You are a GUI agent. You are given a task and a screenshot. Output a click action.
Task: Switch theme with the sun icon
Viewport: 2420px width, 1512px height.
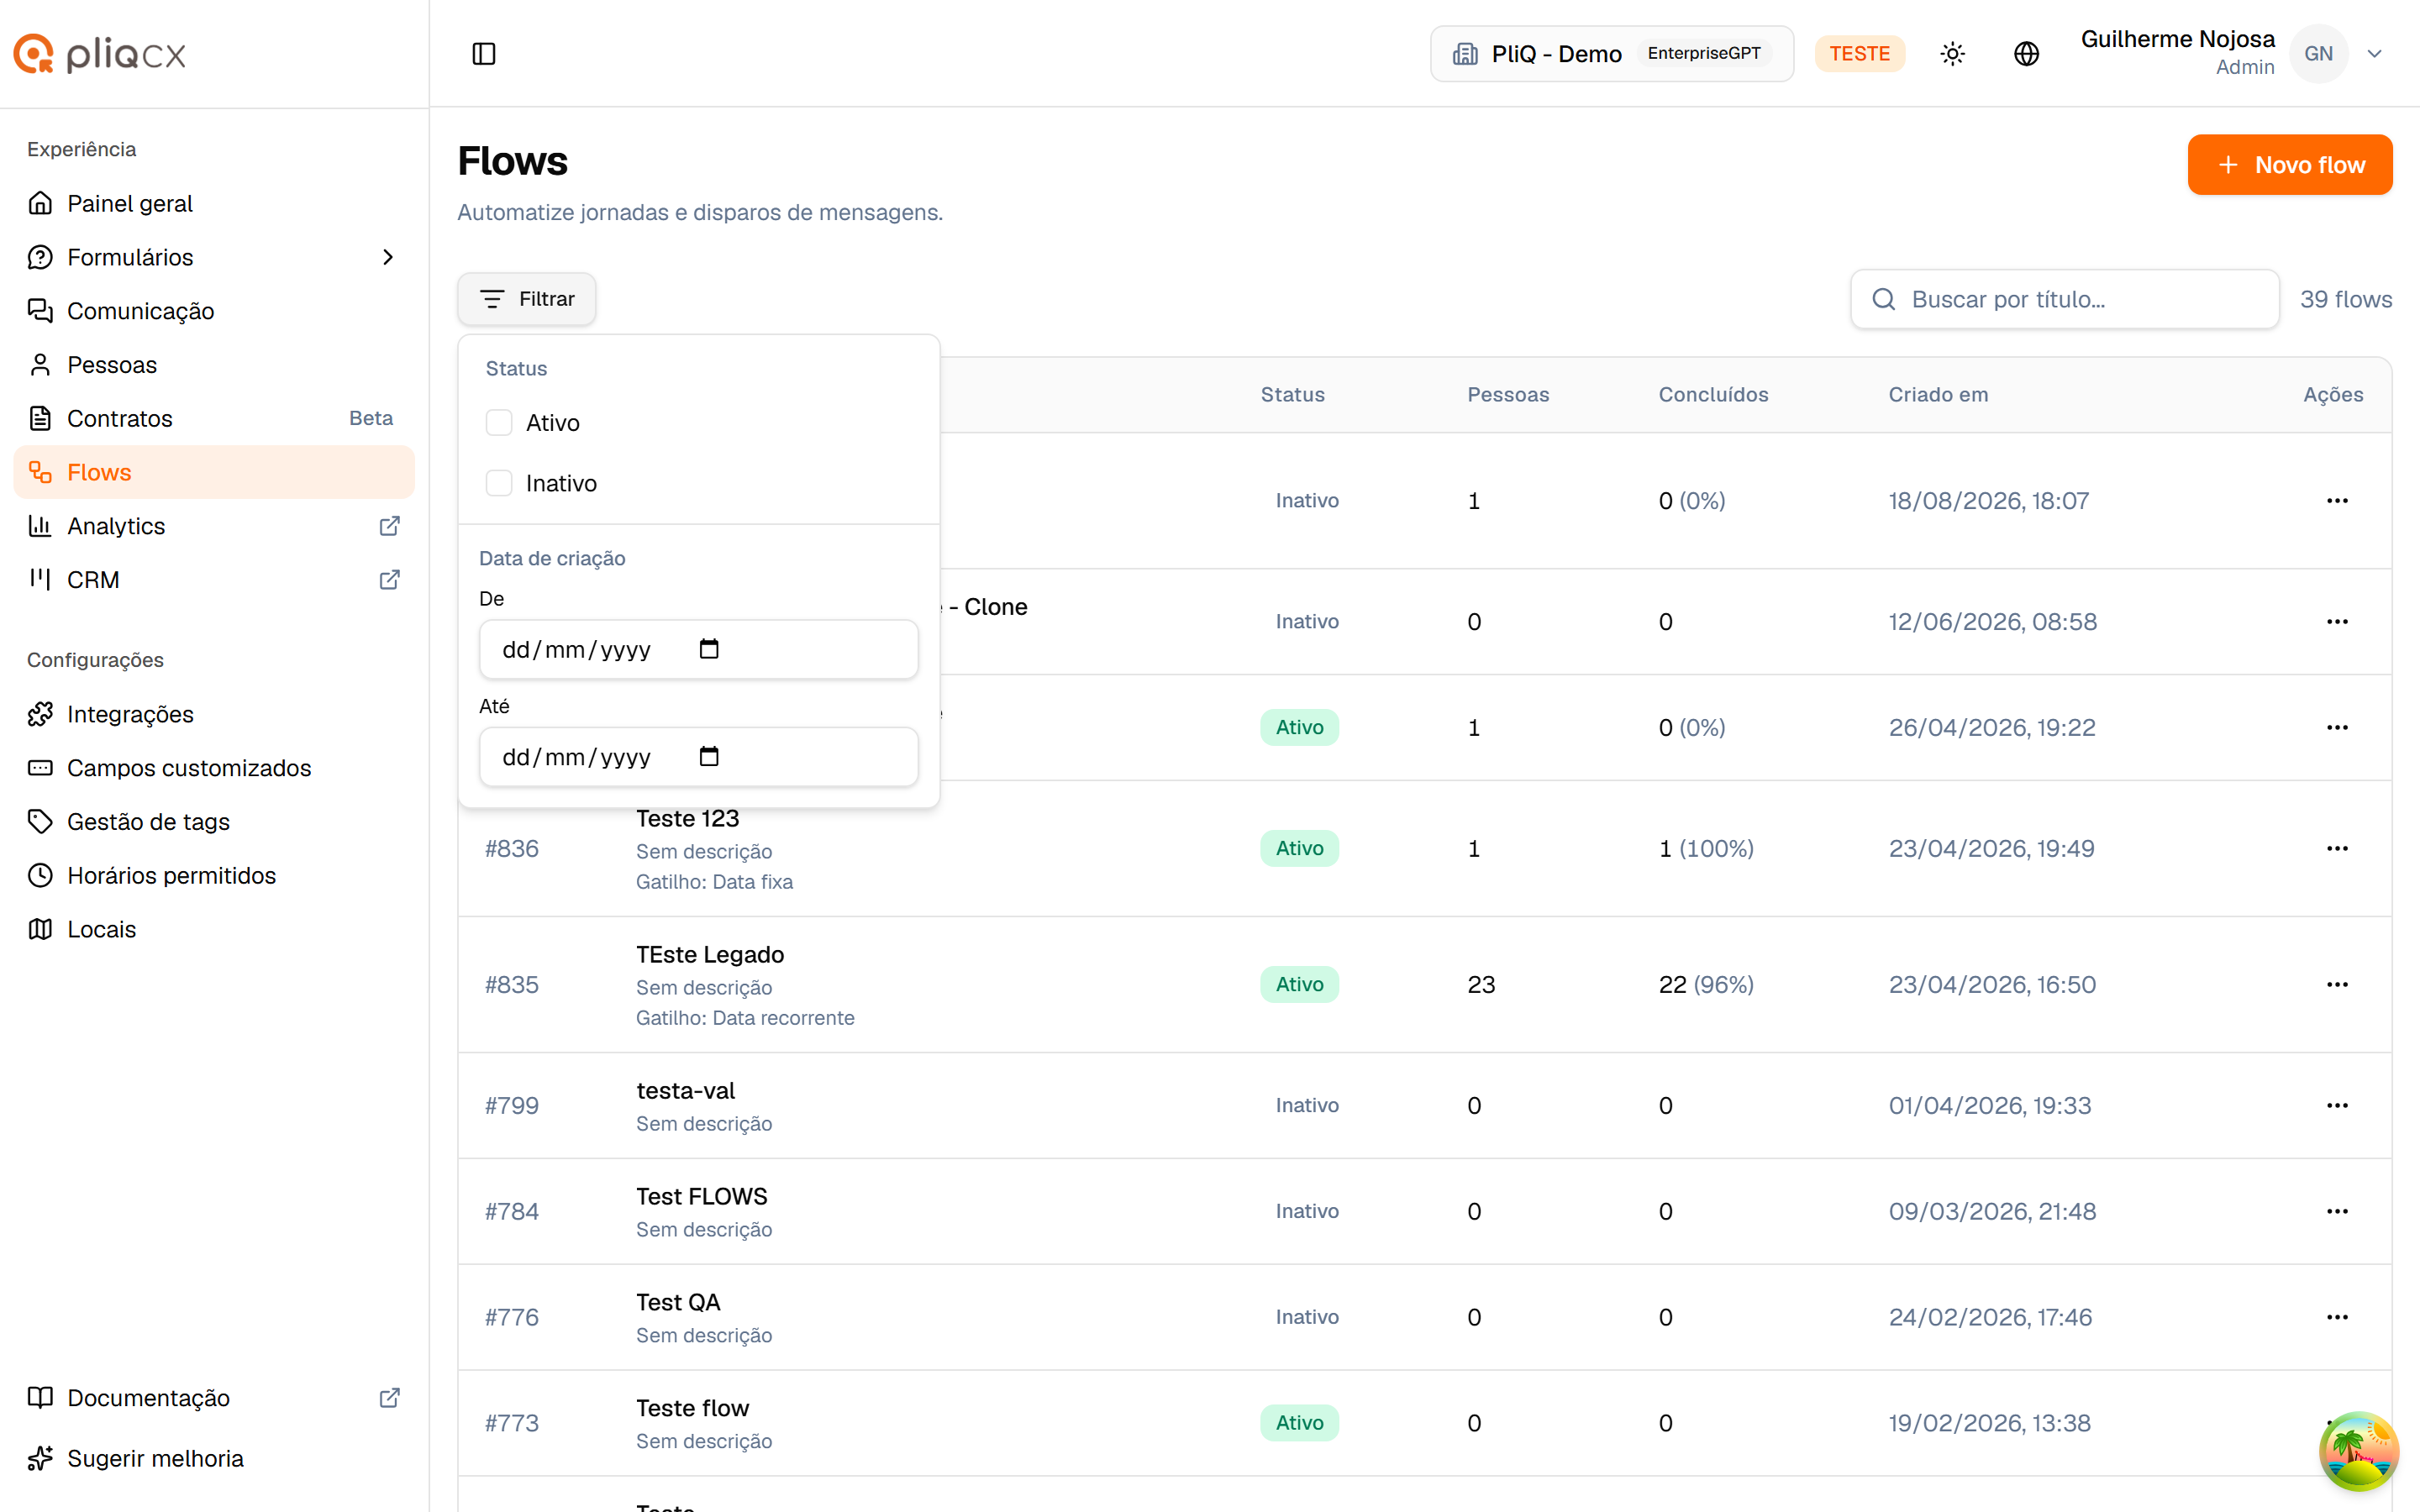pyautogui.click(x=1952, y=54)
